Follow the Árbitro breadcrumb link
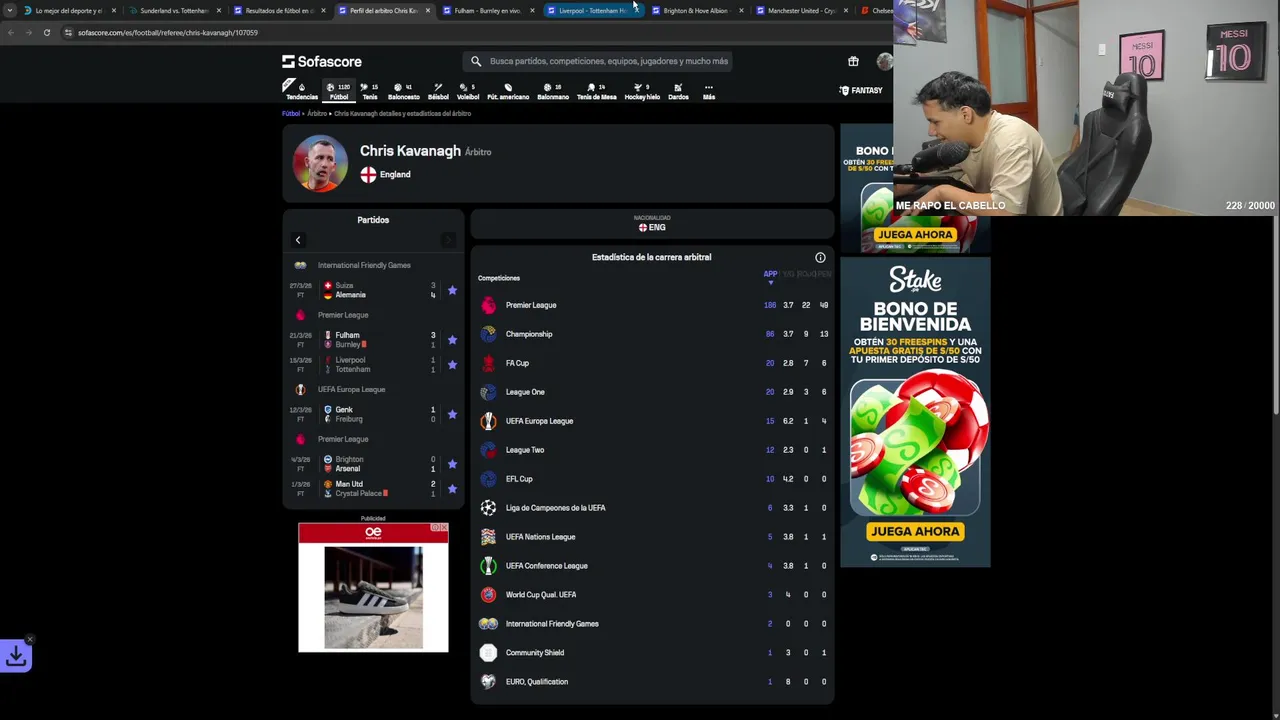This screenshot has height=720, width=1280. 317,114
